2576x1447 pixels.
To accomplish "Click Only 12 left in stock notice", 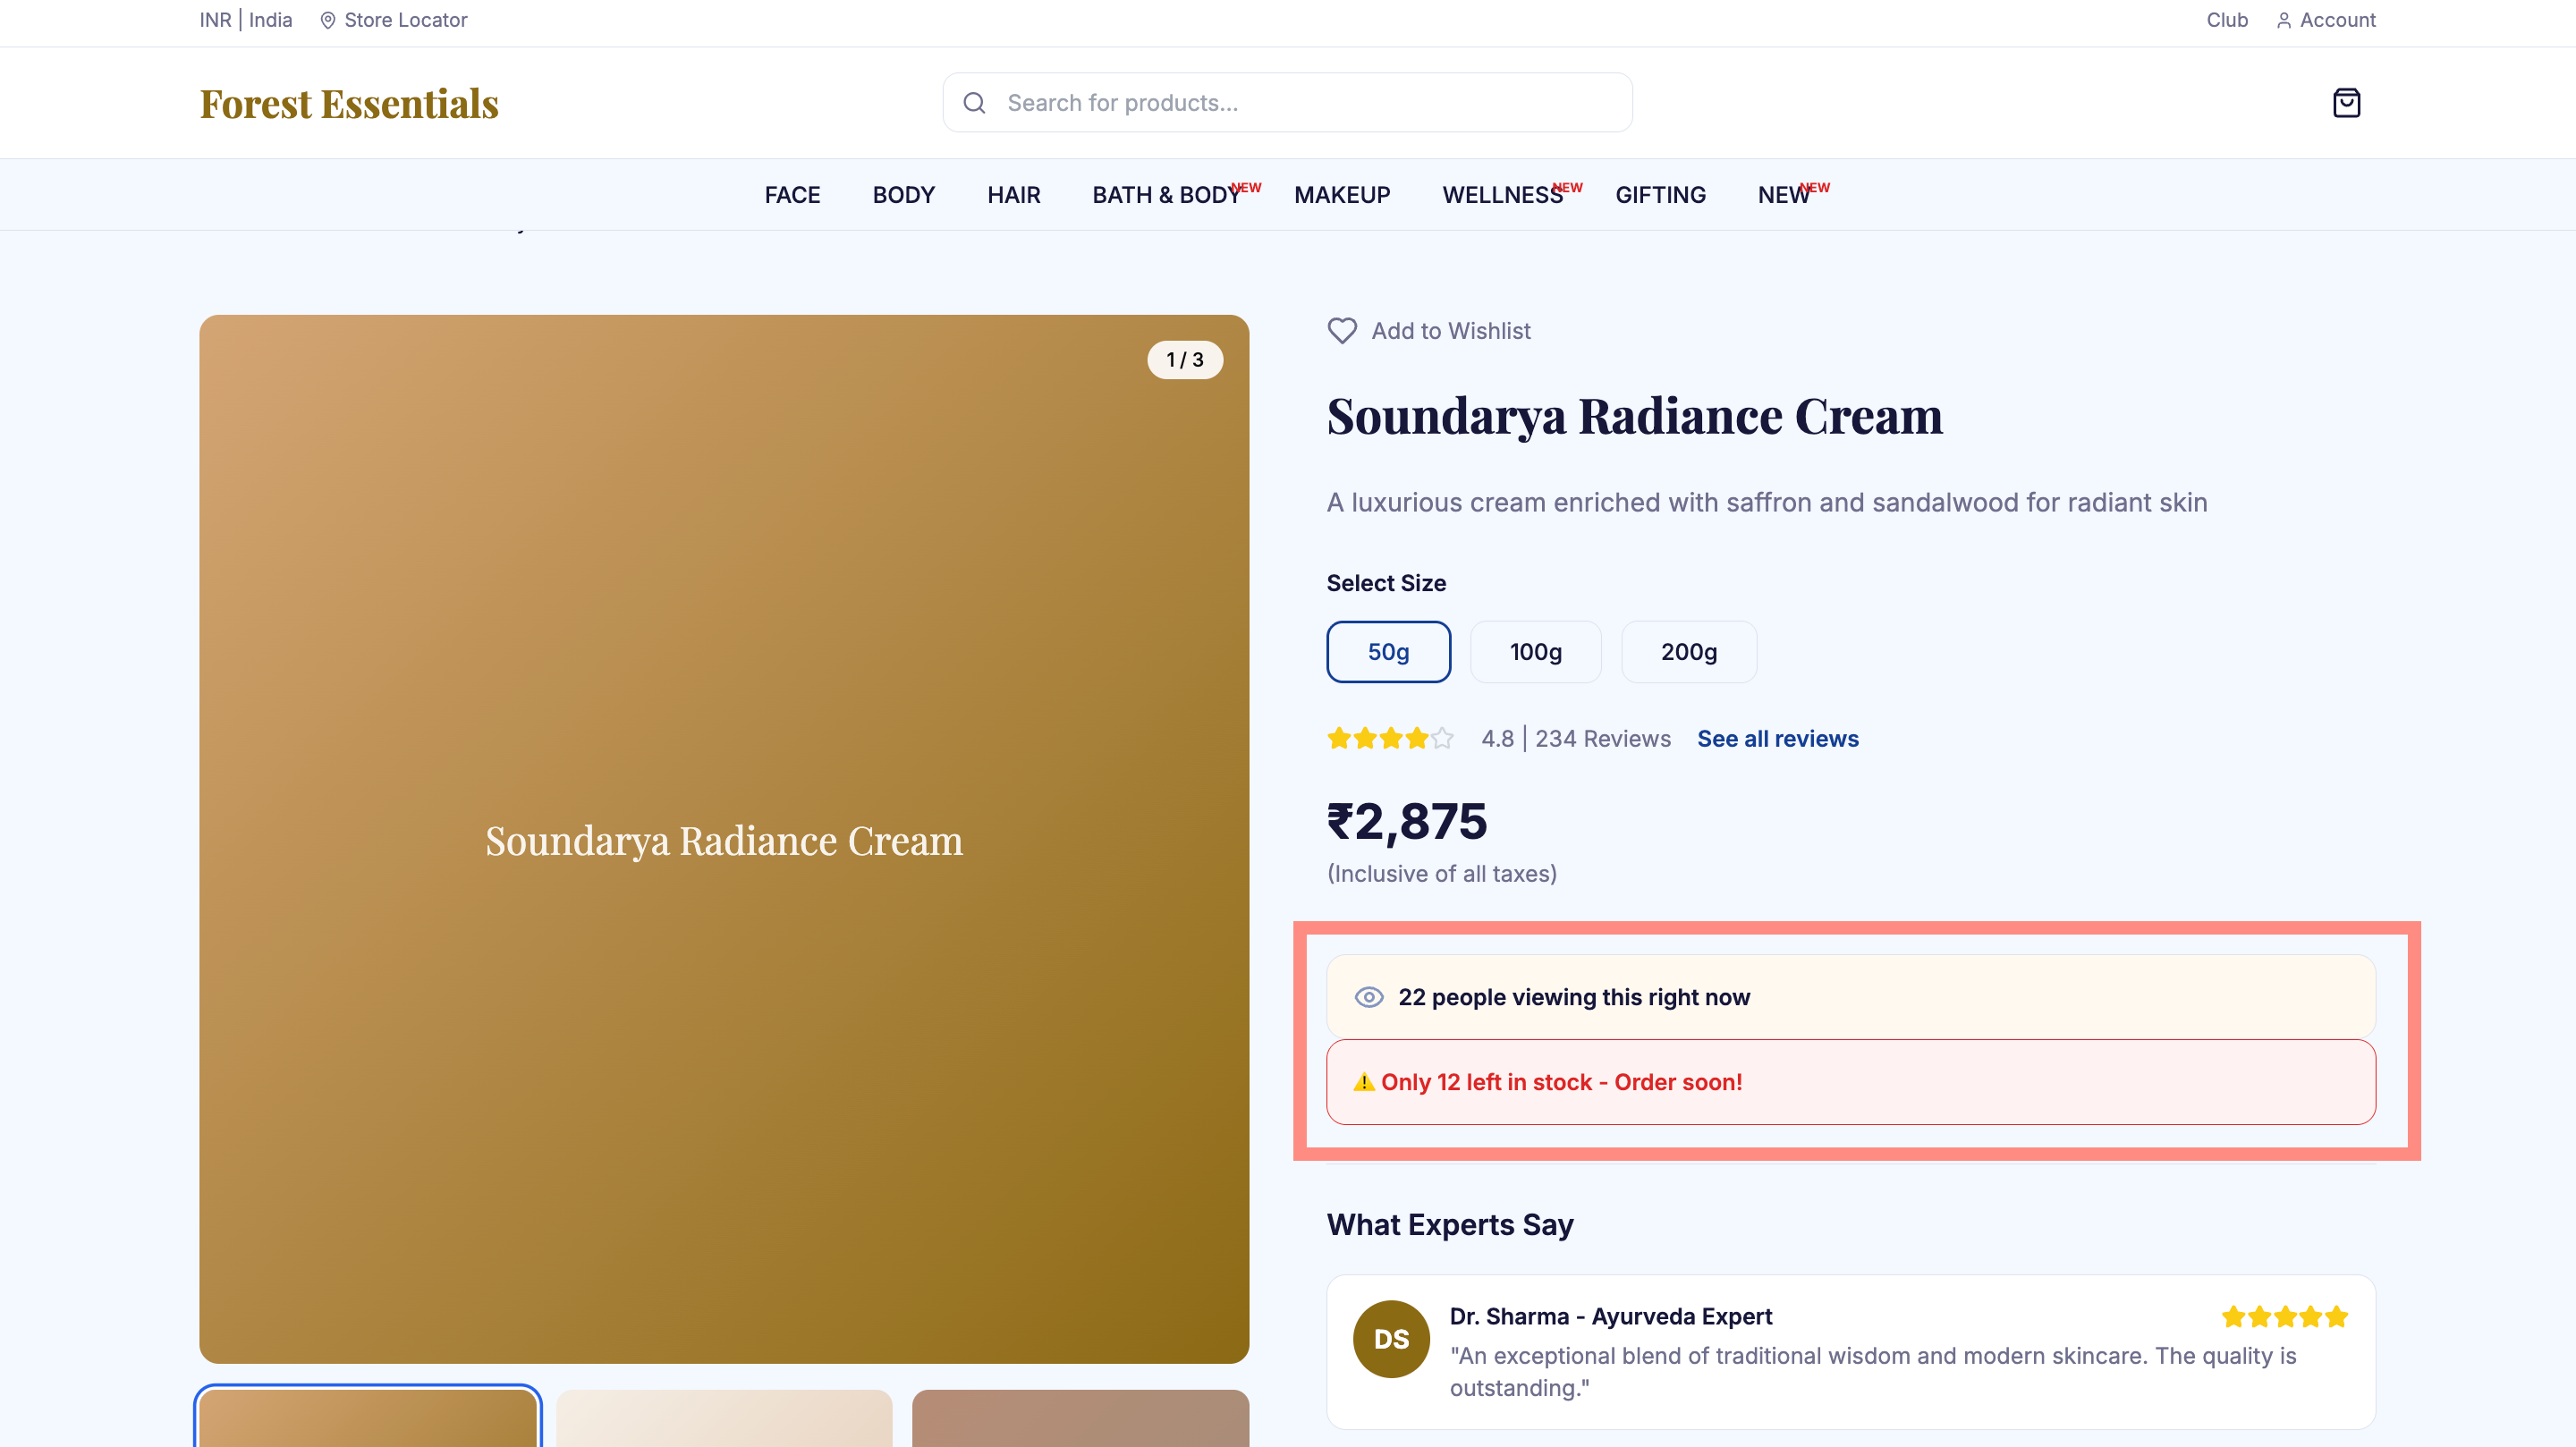I will [x=1562, y=1082].
